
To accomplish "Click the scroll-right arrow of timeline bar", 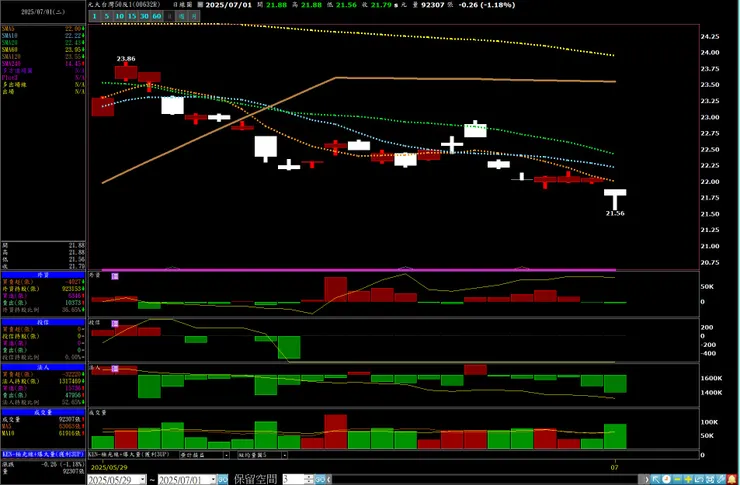I will pos(647,479).
